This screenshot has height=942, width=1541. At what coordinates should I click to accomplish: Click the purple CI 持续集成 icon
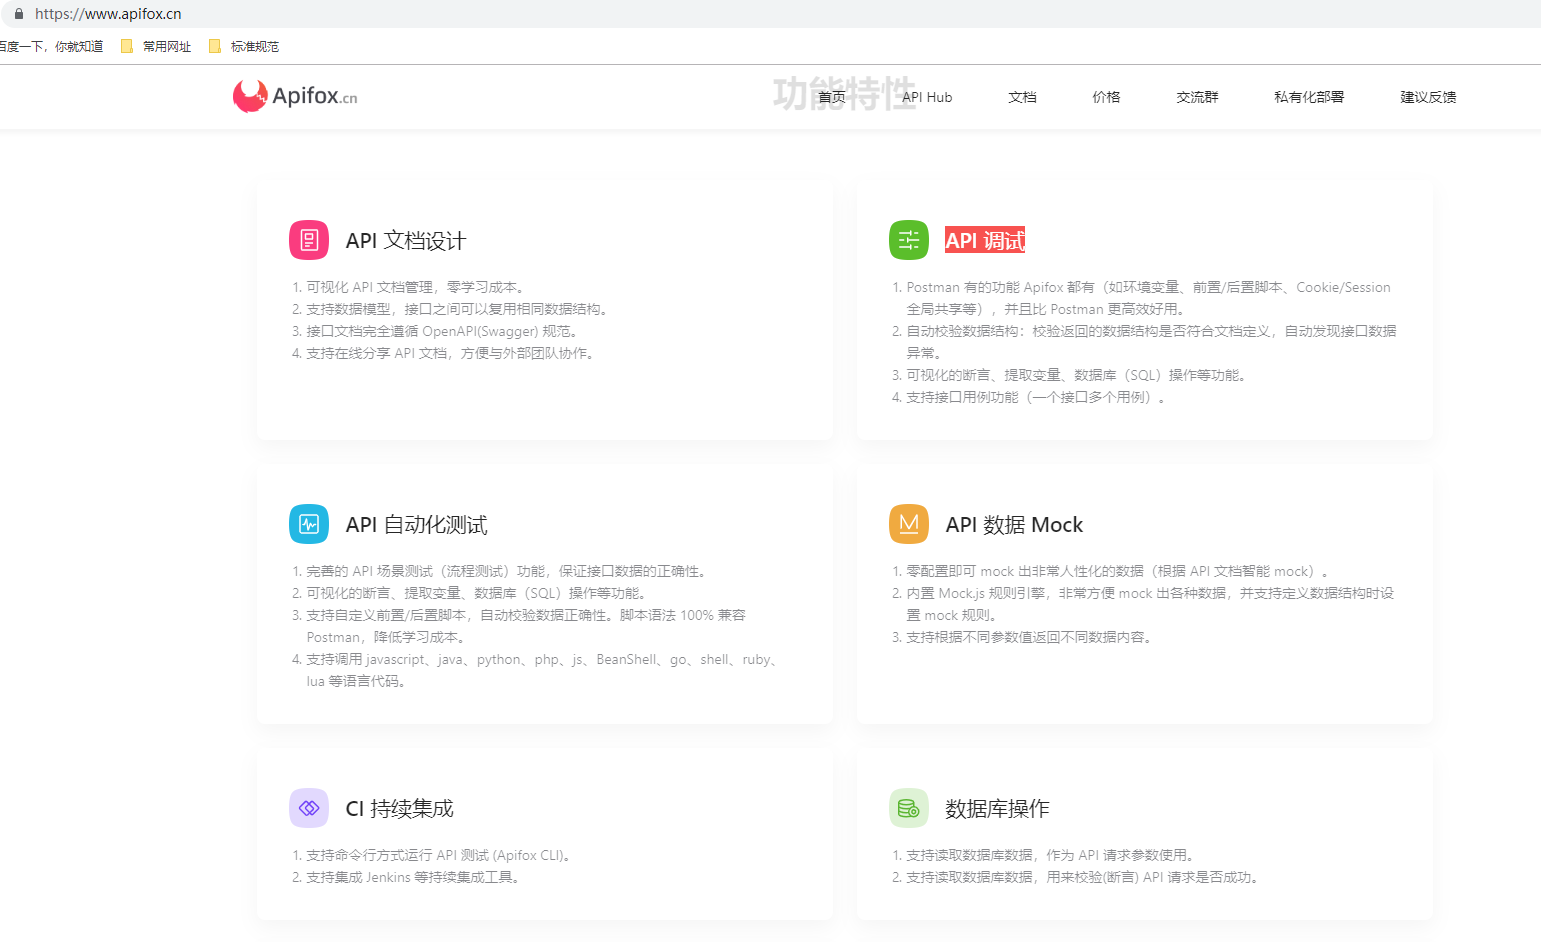(309, 808)
